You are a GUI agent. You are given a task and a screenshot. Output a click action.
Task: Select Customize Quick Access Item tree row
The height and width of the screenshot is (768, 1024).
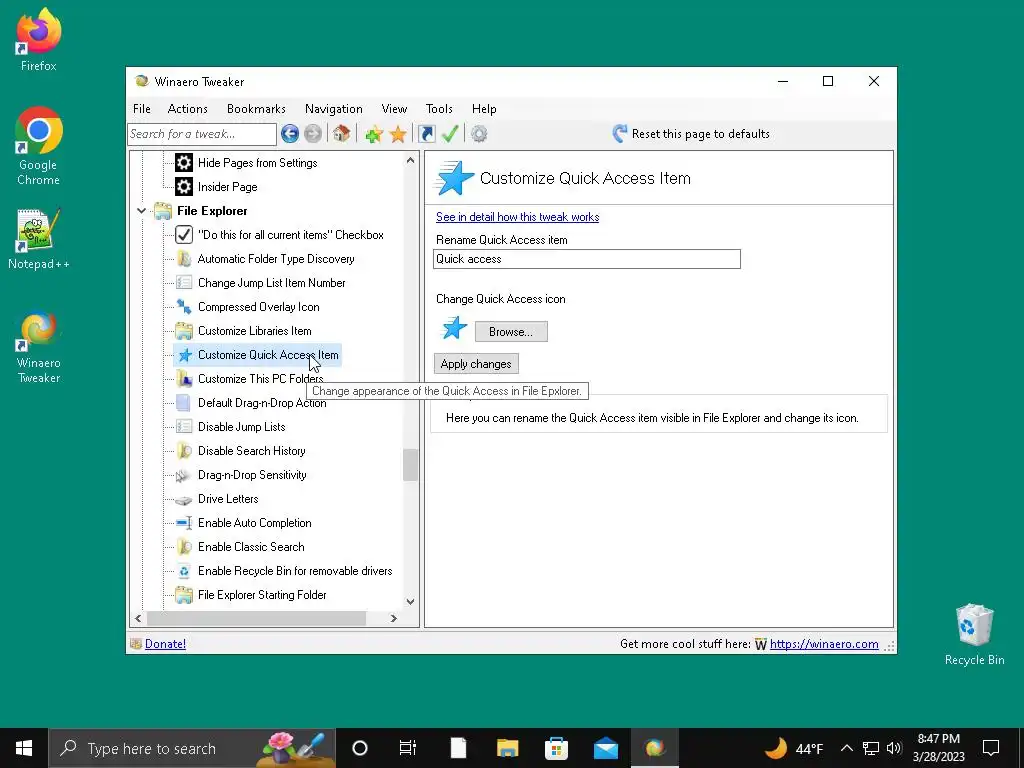pyautogui.click(x=258, y=355)
